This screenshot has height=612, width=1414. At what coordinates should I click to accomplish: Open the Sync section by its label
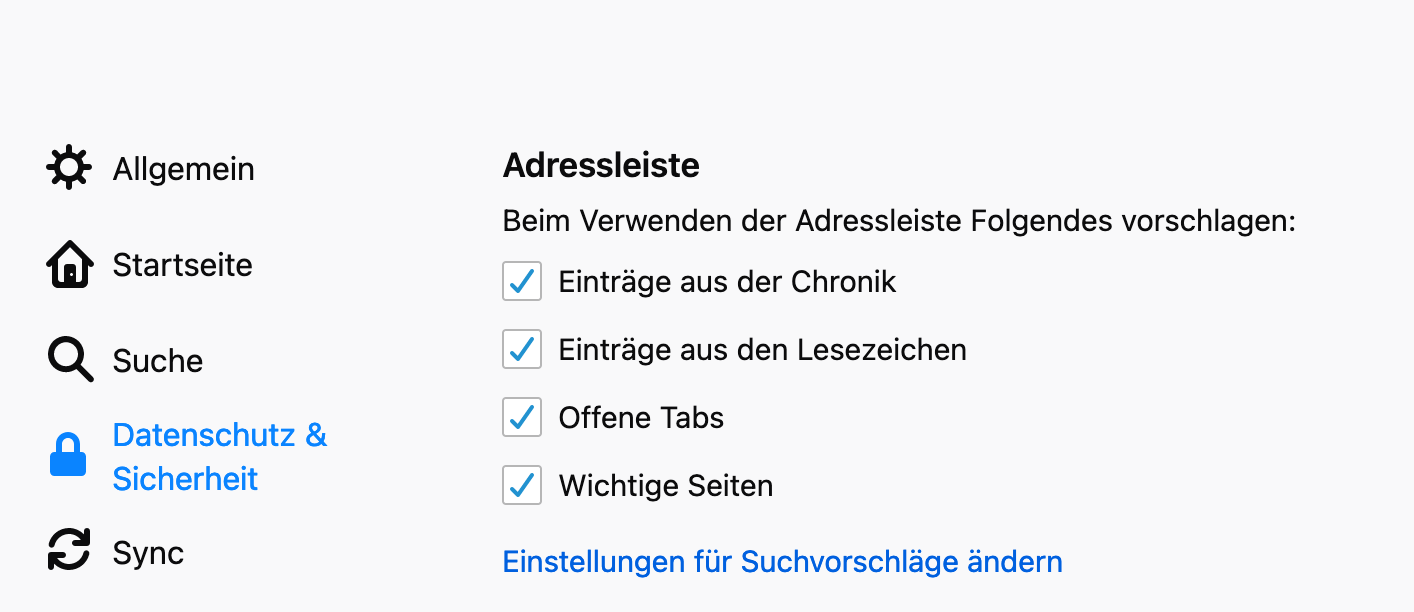148,553
